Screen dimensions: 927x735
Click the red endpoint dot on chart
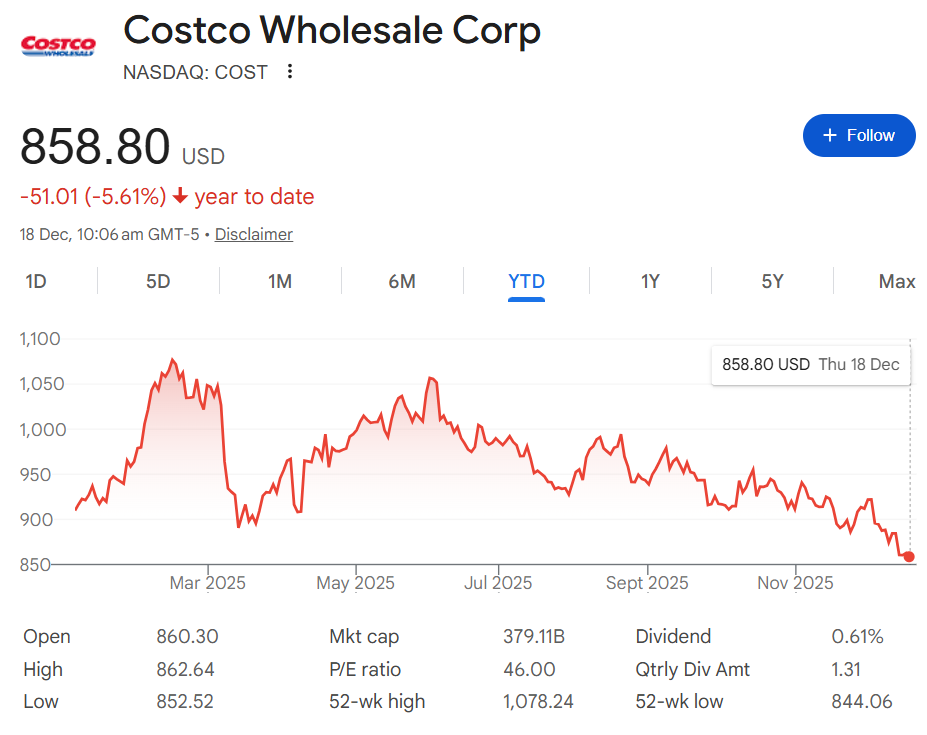click(909, 557)
